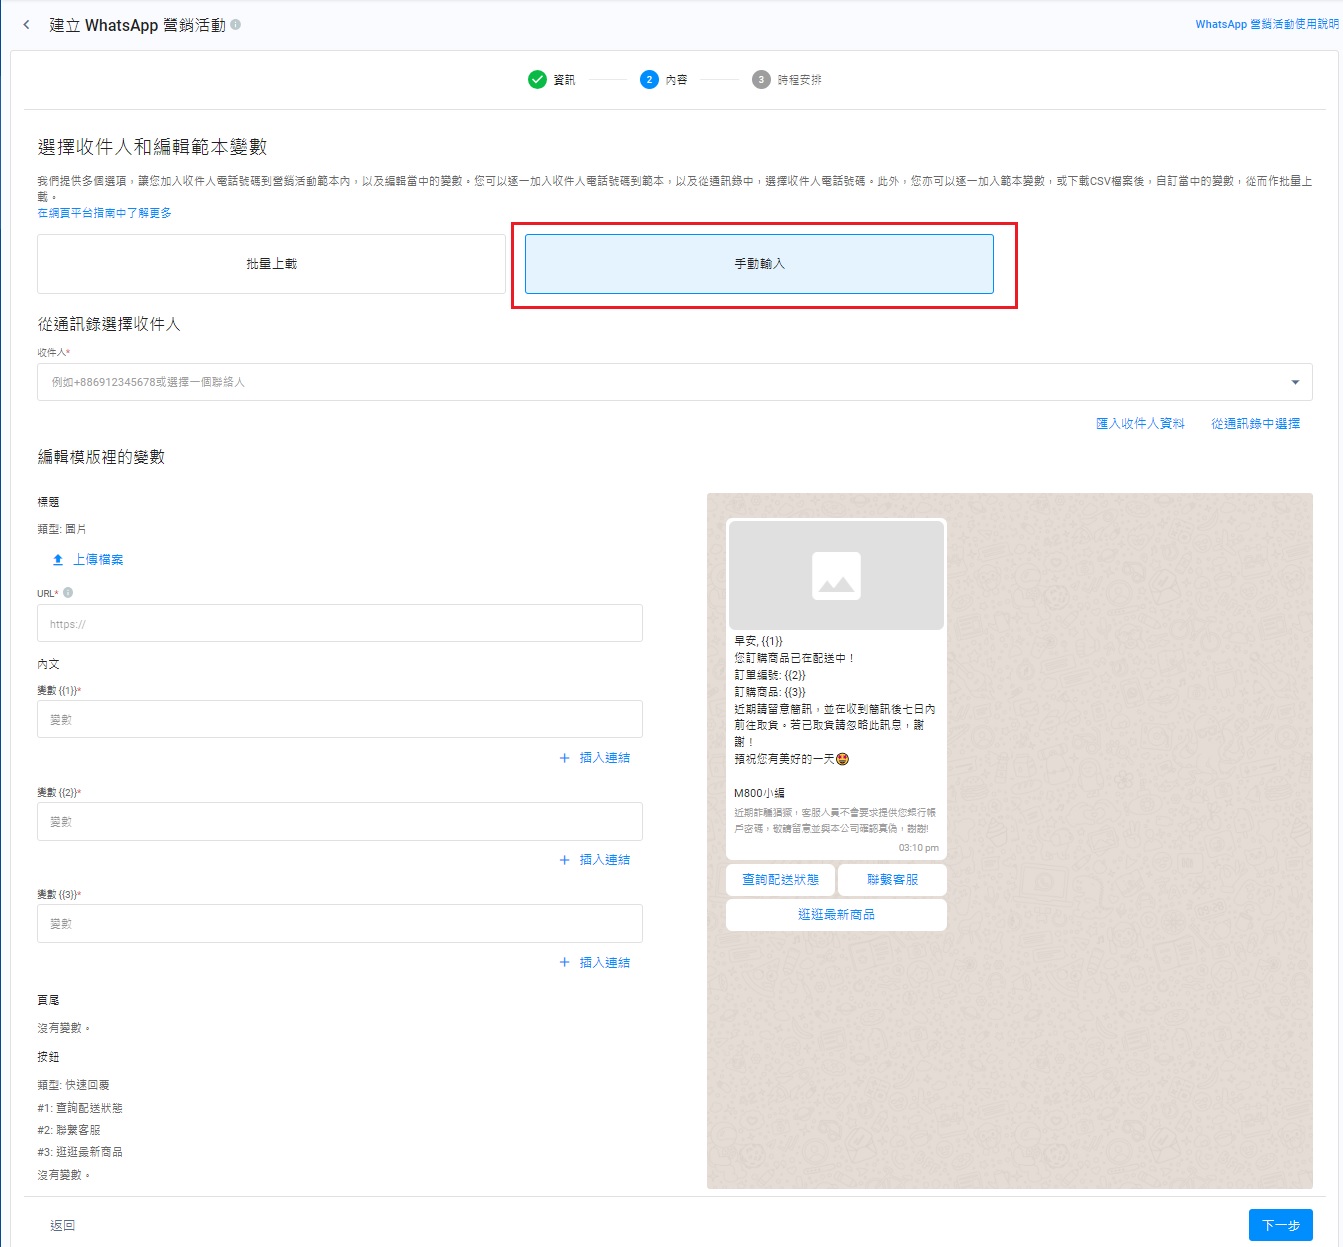This screenshot has height=1247, width=1343.
Task: Click the image placeholder in the message preview
Action: [836, 575]
